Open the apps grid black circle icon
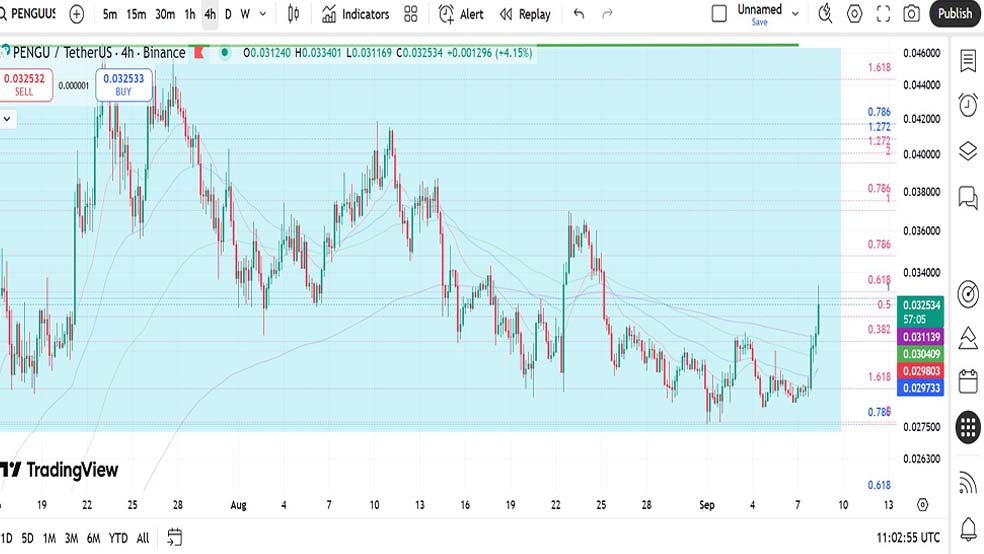 tap(968, 428)
